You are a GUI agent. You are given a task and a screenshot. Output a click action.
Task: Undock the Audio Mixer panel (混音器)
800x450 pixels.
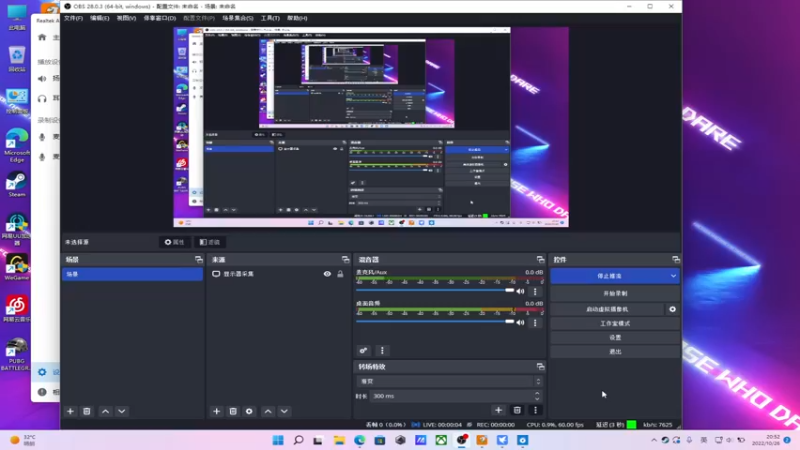540,260
